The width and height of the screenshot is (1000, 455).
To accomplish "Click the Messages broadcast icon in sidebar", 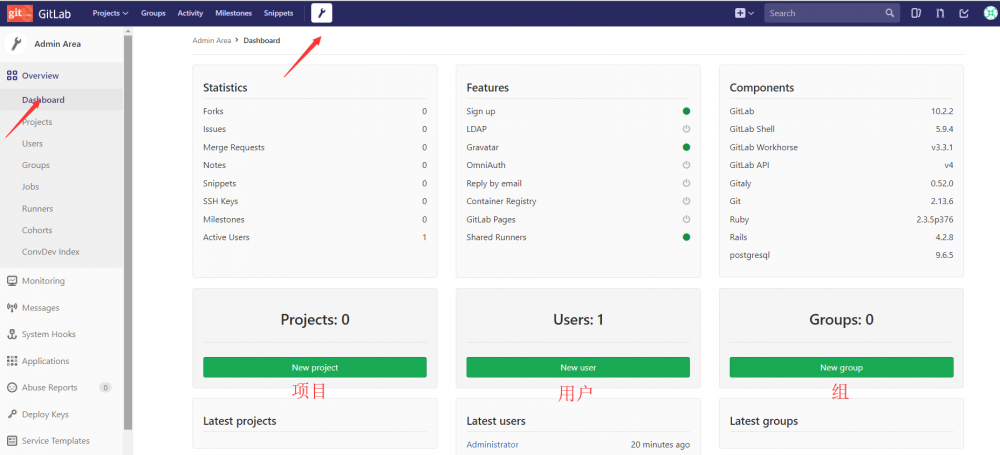I will point(11,308).
